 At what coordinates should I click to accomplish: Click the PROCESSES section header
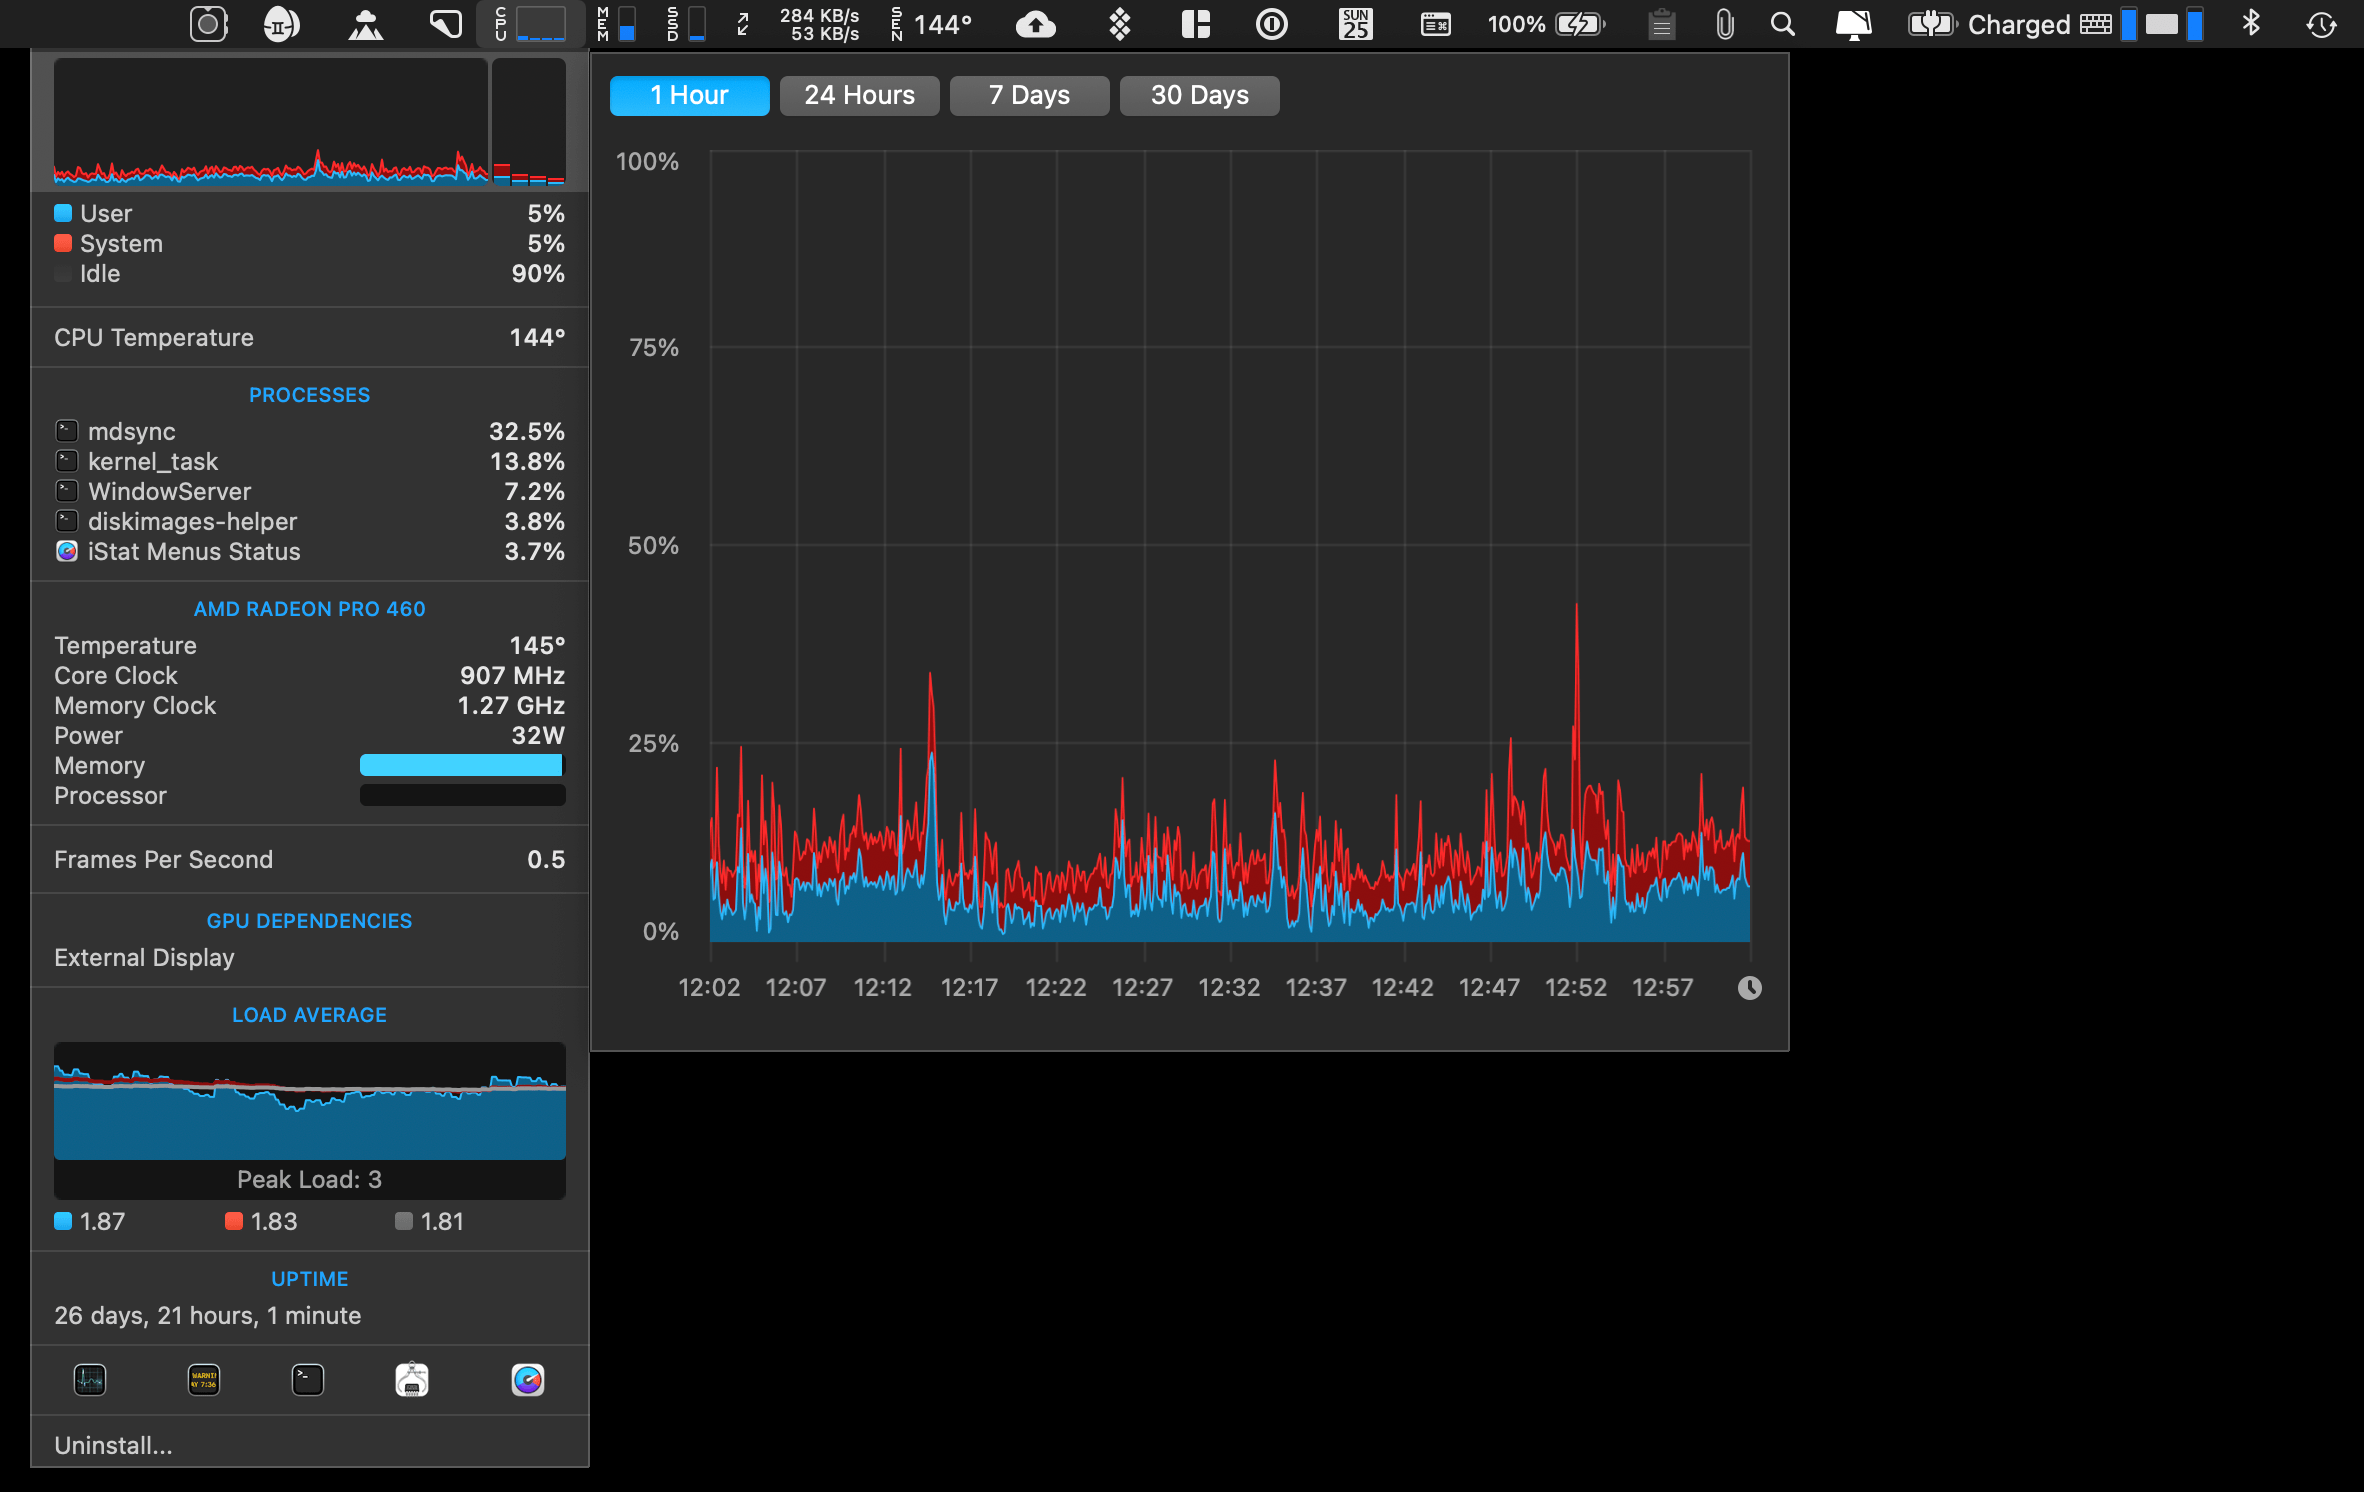coord(310,395)
